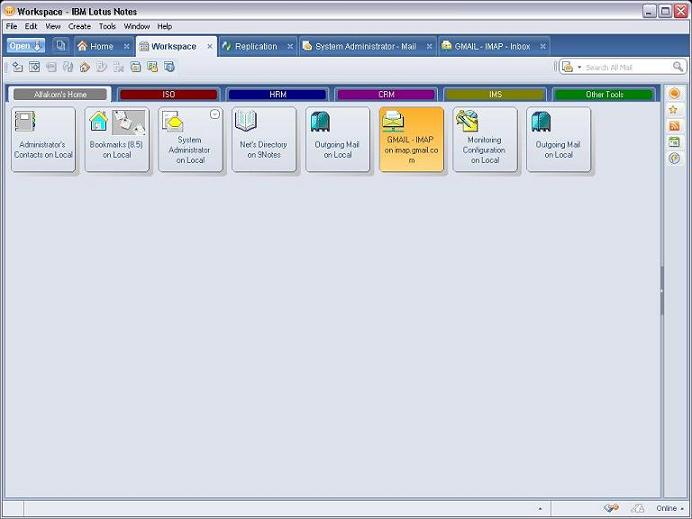Open the round bottom sidebar icon
Viewport: 692px width, 519px height.
pos(674,158)
